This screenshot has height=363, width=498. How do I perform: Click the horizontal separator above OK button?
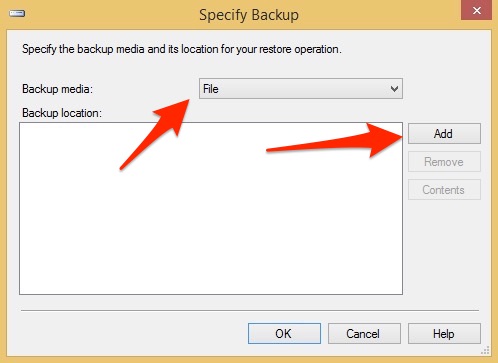(x=250, y=310)
